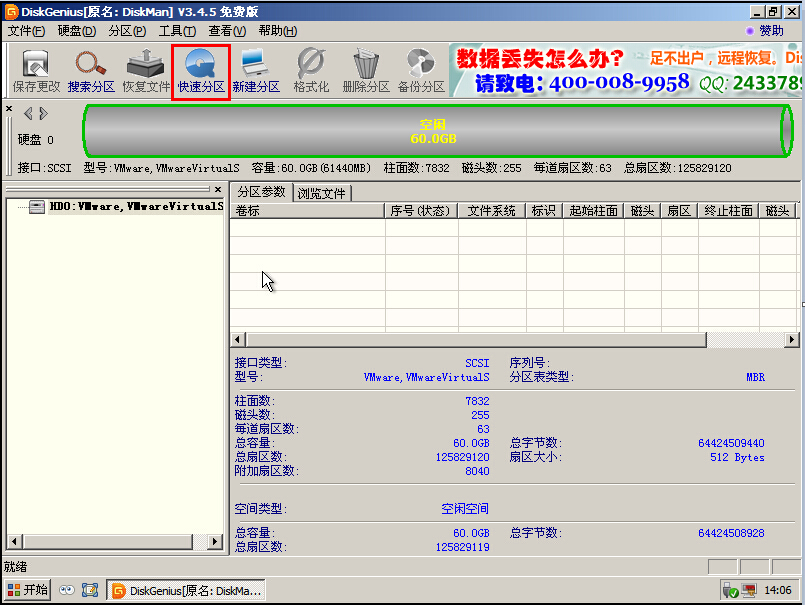
Task: Launch Quick Partition (快速分区) from the toolbar
Action: click(x=201, y=72)
